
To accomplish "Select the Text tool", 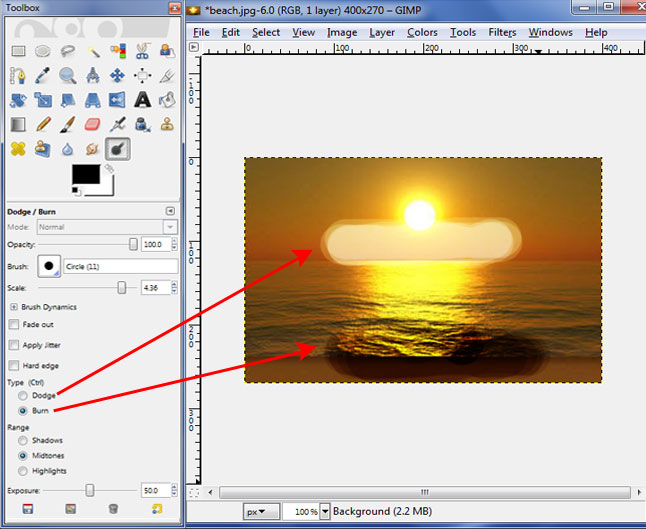I will point(142,100).
